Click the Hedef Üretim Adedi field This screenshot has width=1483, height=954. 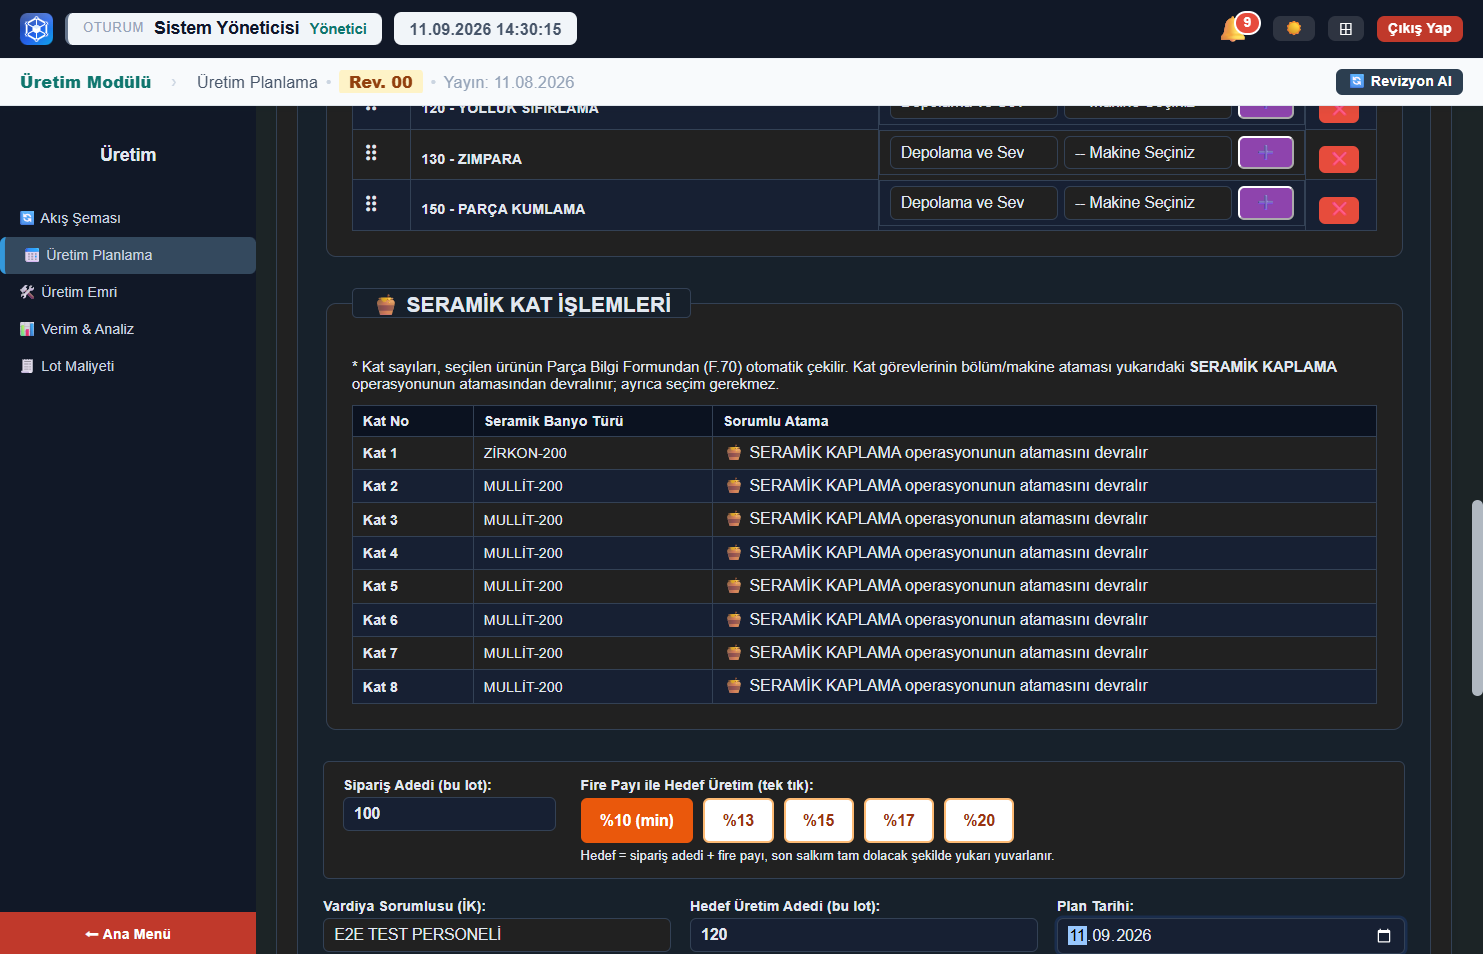(x=864, y=935)
